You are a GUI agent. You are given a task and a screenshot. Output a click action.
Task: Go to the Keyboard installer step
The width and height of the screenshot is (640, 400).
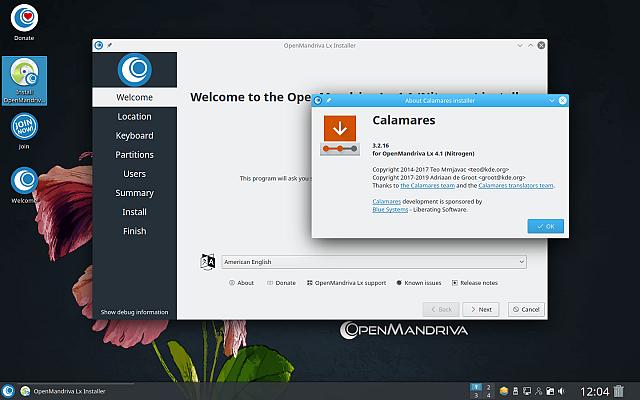134,136
